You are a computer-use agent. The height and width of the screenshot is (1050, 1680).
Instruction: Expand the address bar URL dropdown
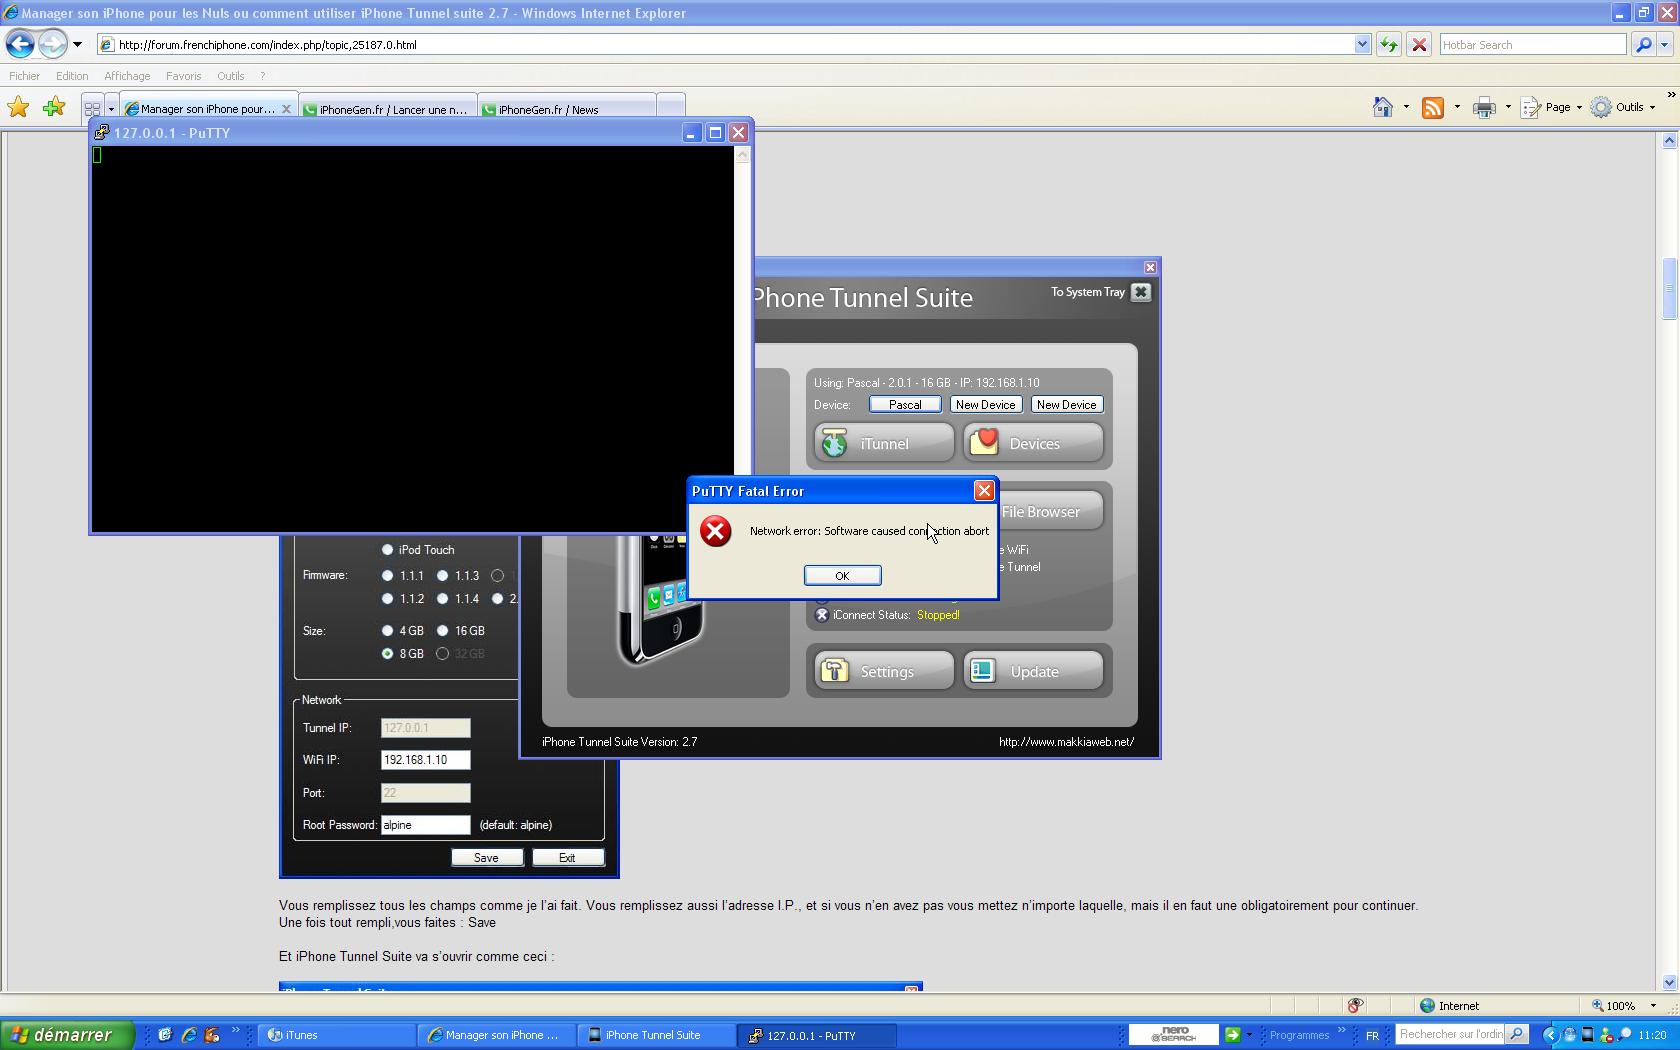click(1361, 44)
